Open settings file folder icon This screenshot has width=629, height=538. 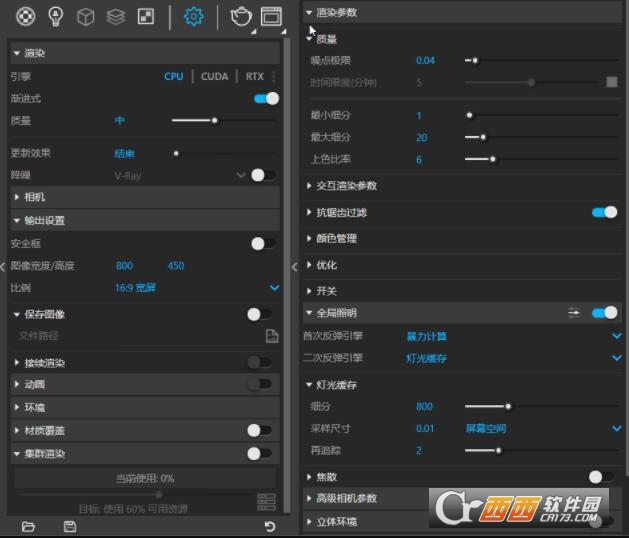tap(28, 526)
